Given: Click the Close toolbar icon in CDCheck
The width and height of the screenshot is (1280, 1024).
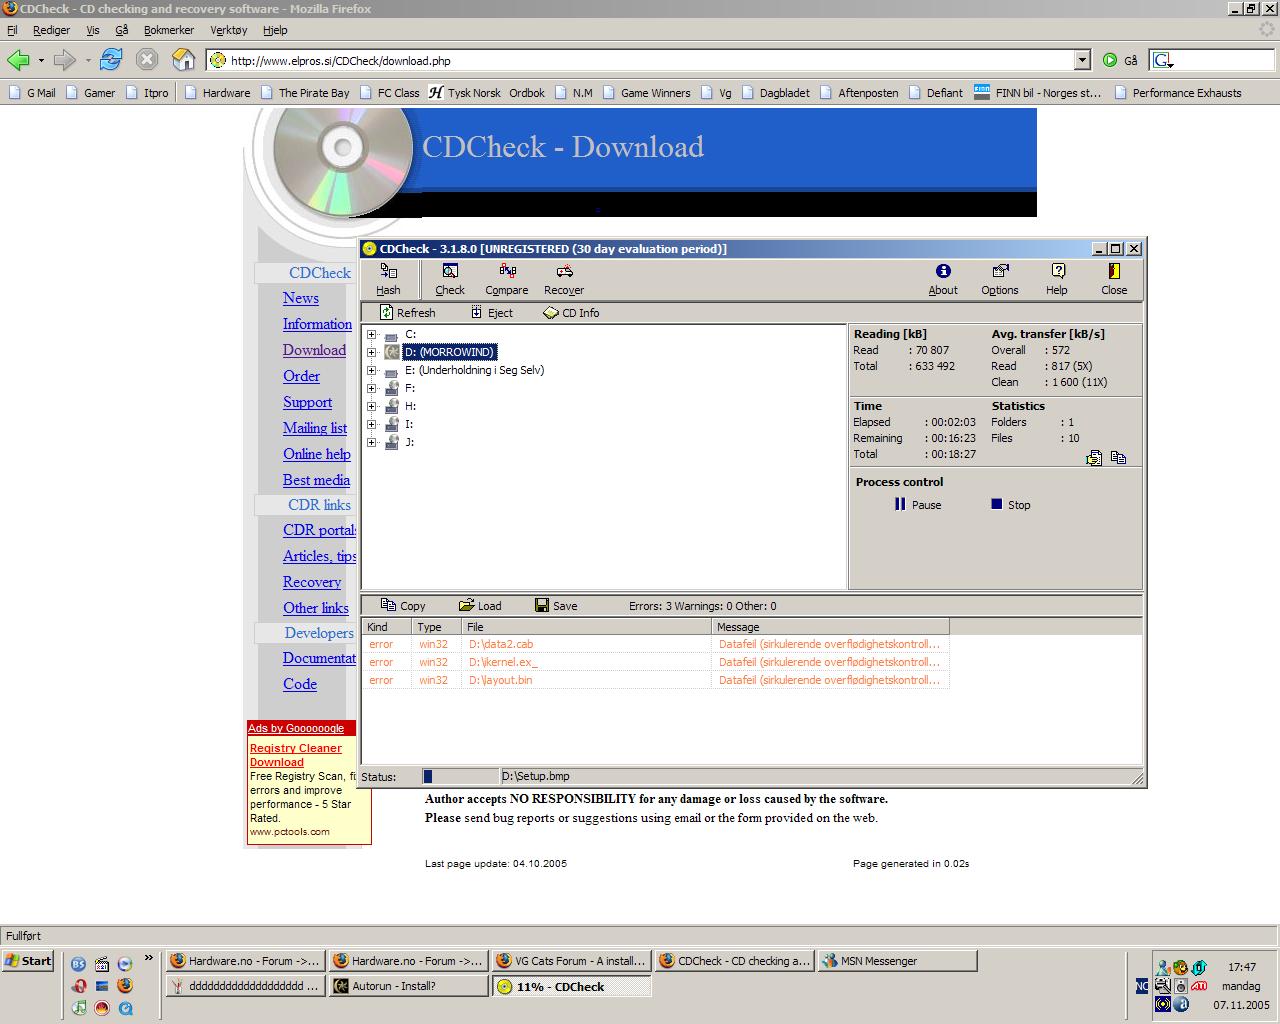Looking at the screenshot, I should point(1114,279).
